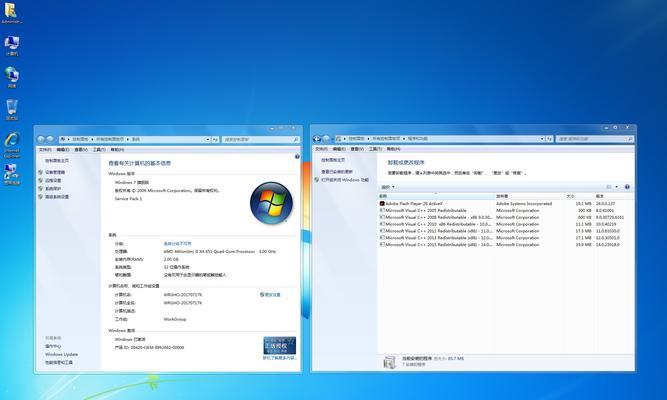The image size is (667, 400).
Task: Open Windows Update link in System sidebar
Action: tap(61, 354)
